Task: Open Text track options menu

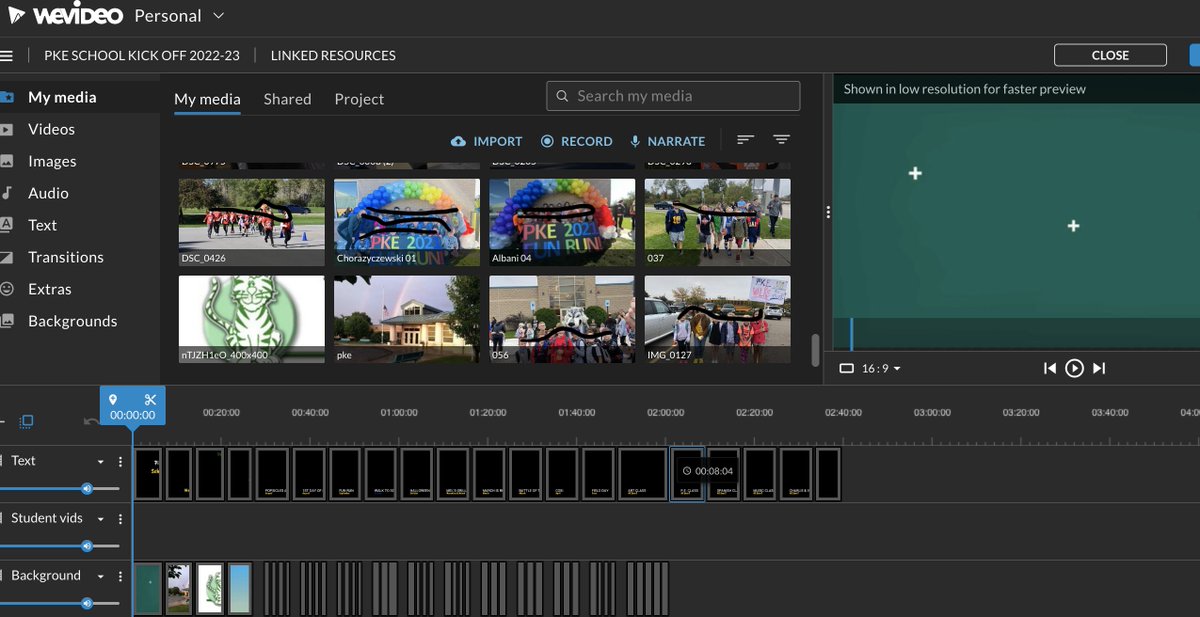Action: (120, 462)
